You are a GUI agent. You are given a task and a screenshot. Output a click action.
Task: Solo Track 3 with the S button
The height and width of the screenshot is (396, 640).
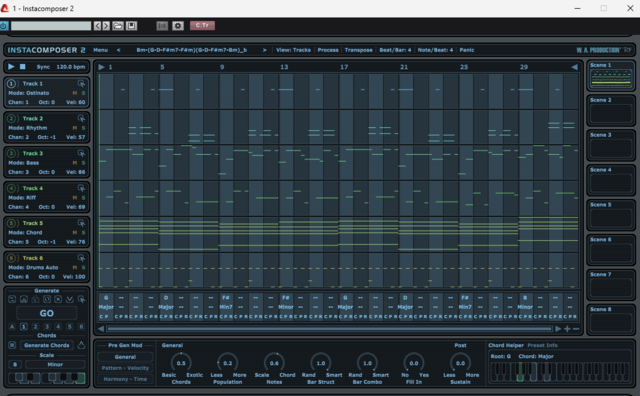tap(83, 163)
